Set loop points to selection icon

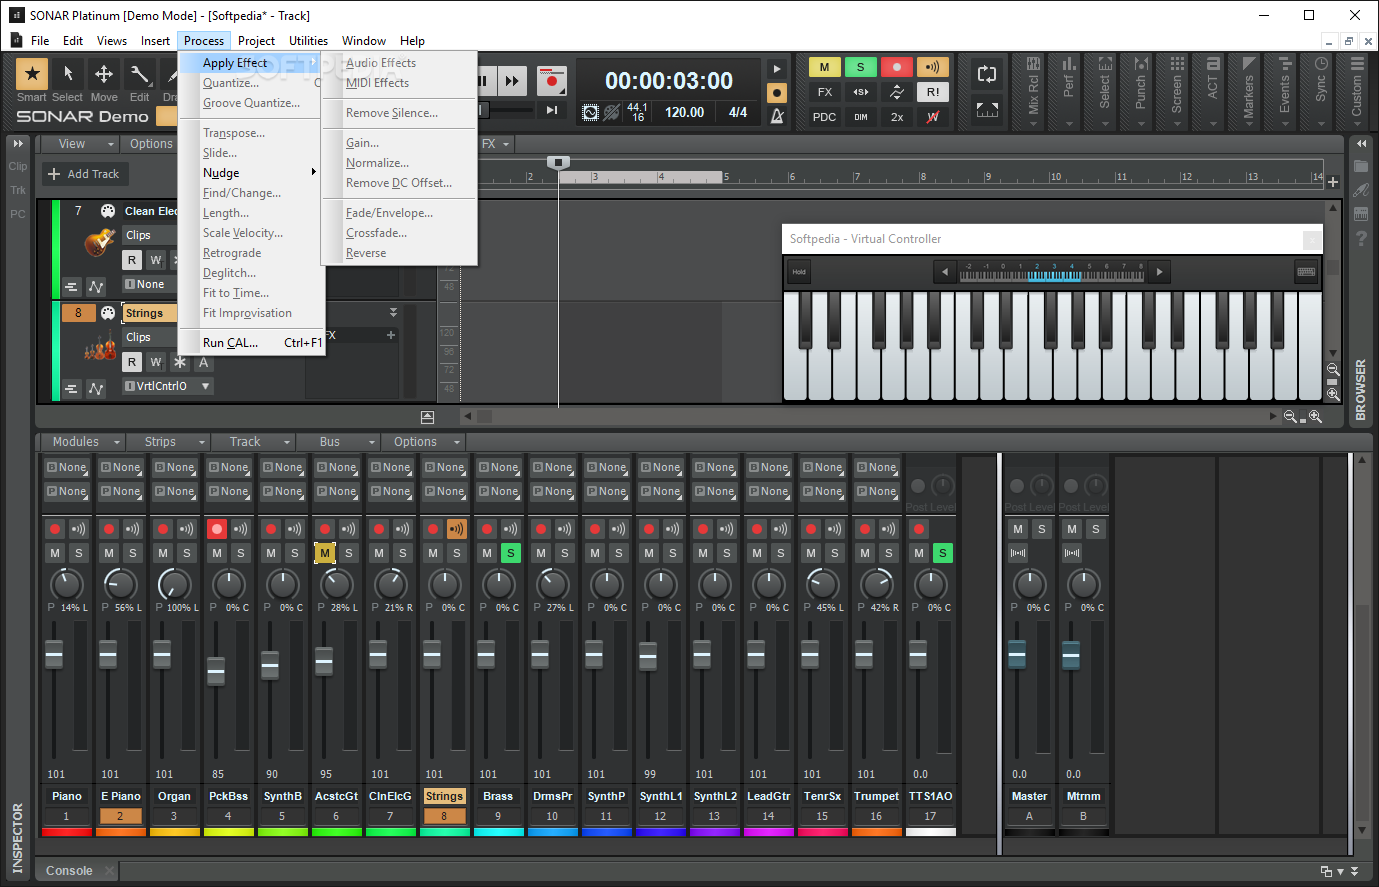pyautogui.click(x=987, y=110)
